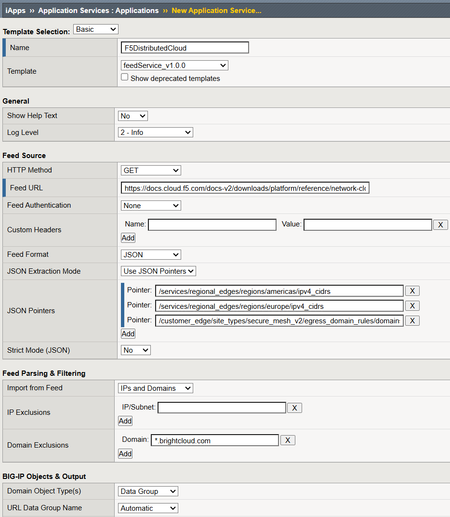Viewport: 450px width, 517px height.
Task: Open the Template dropdown showing feedService_v1.0.0
Action: pos(174,65)
